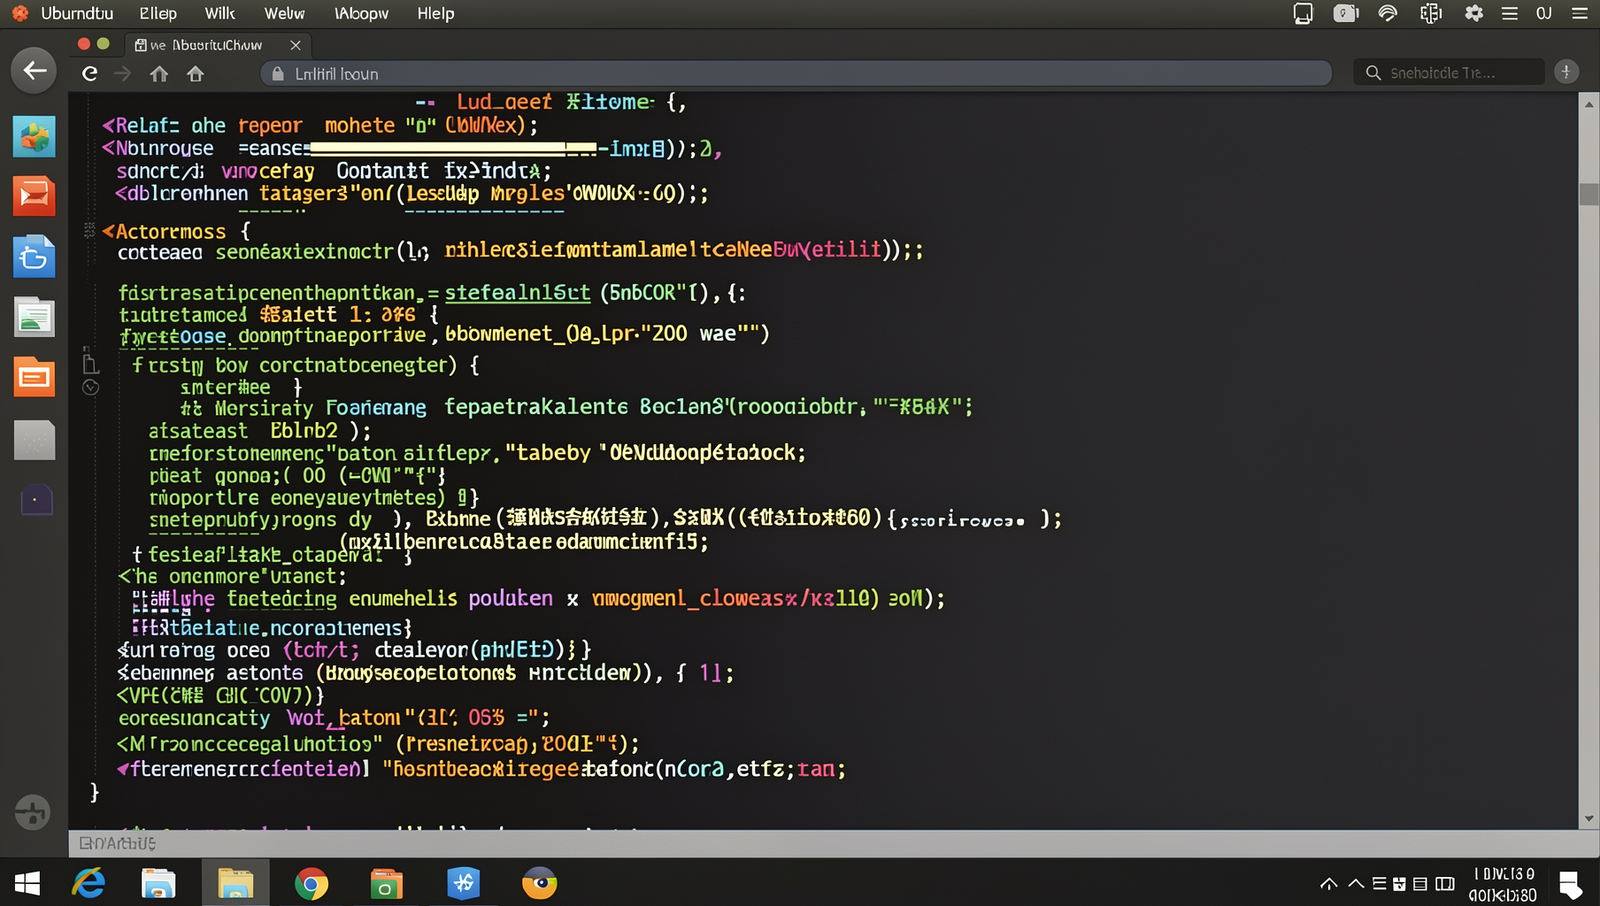Open the grey square icon in the dock
The image size is (1600, 906).
34,440
